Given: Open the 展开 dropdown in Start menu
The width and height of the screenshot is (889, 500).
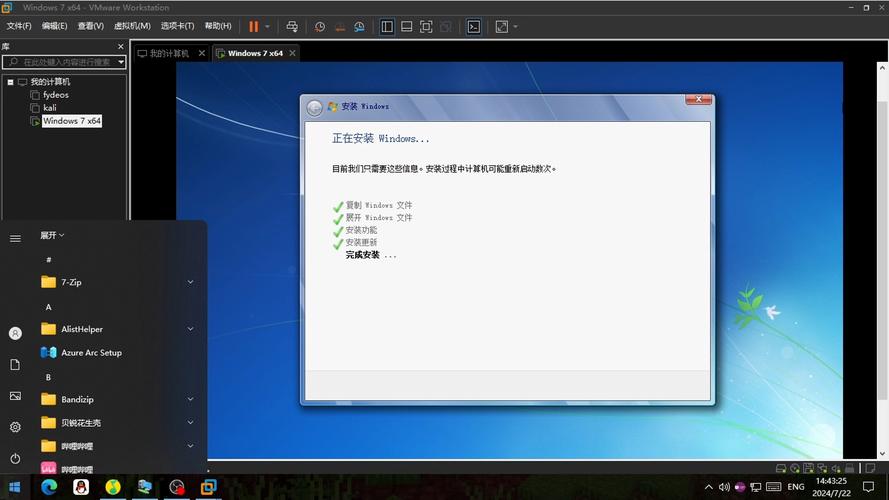Looking at the screenshot, I should tap(52, 235).
